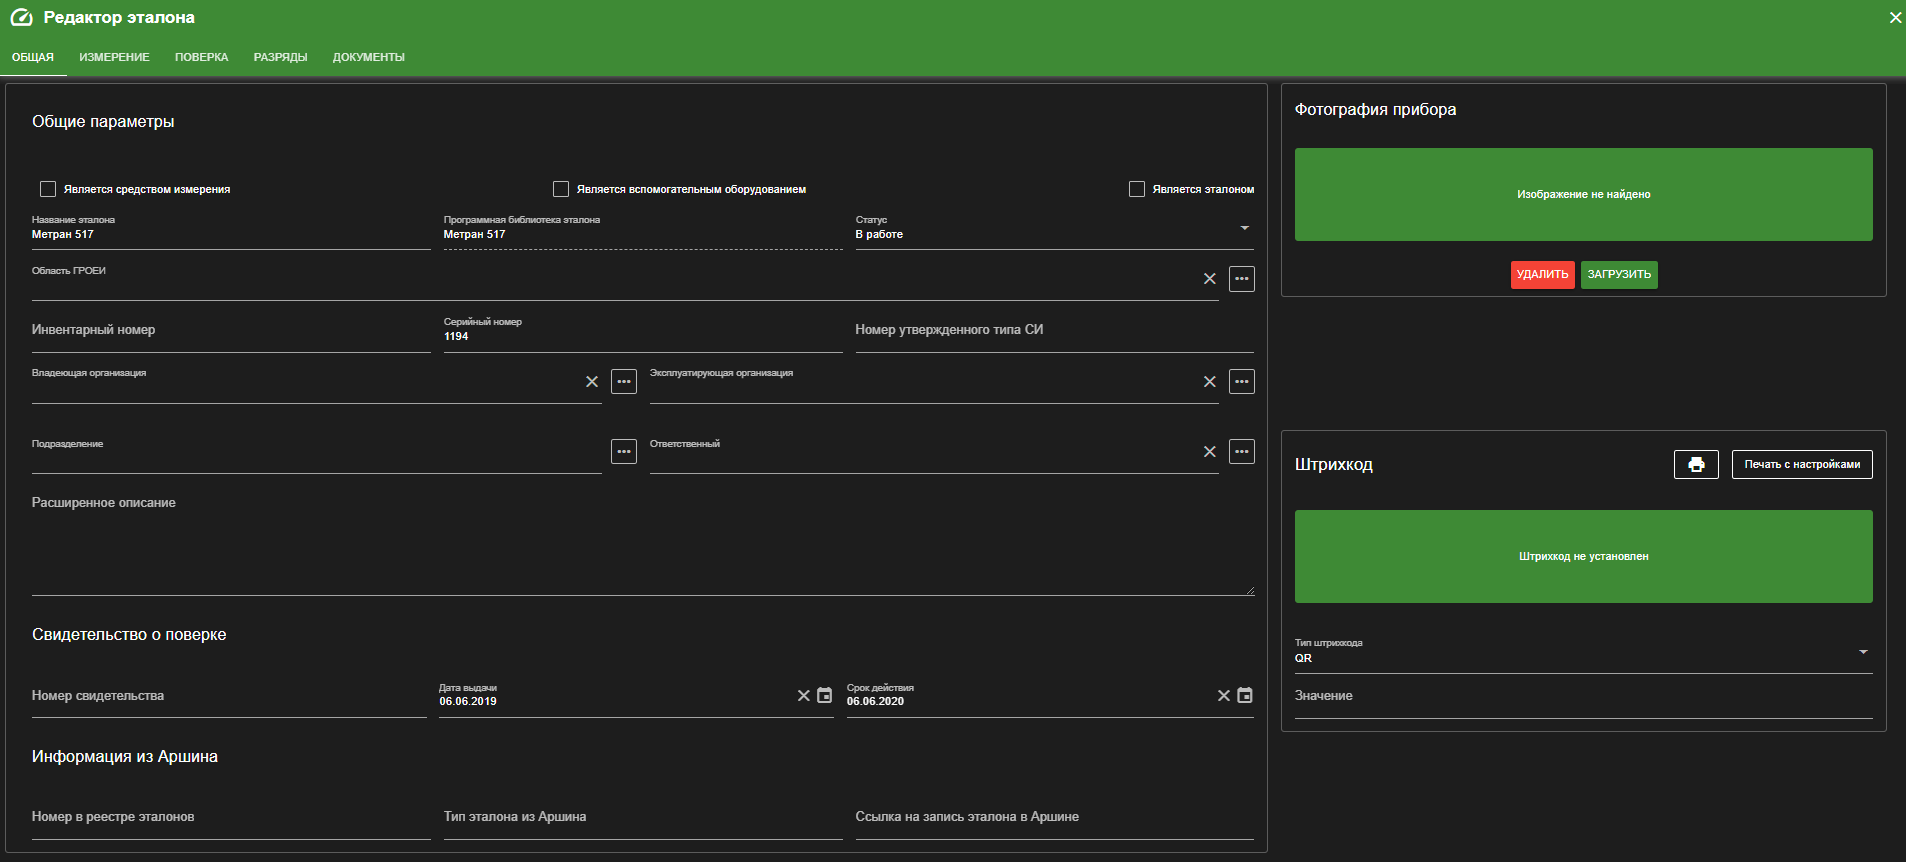The height and width of the screenshot is (862, 1906).
Task: Open calendar picker for Срок действия
Action: (x=1245, y=695)
